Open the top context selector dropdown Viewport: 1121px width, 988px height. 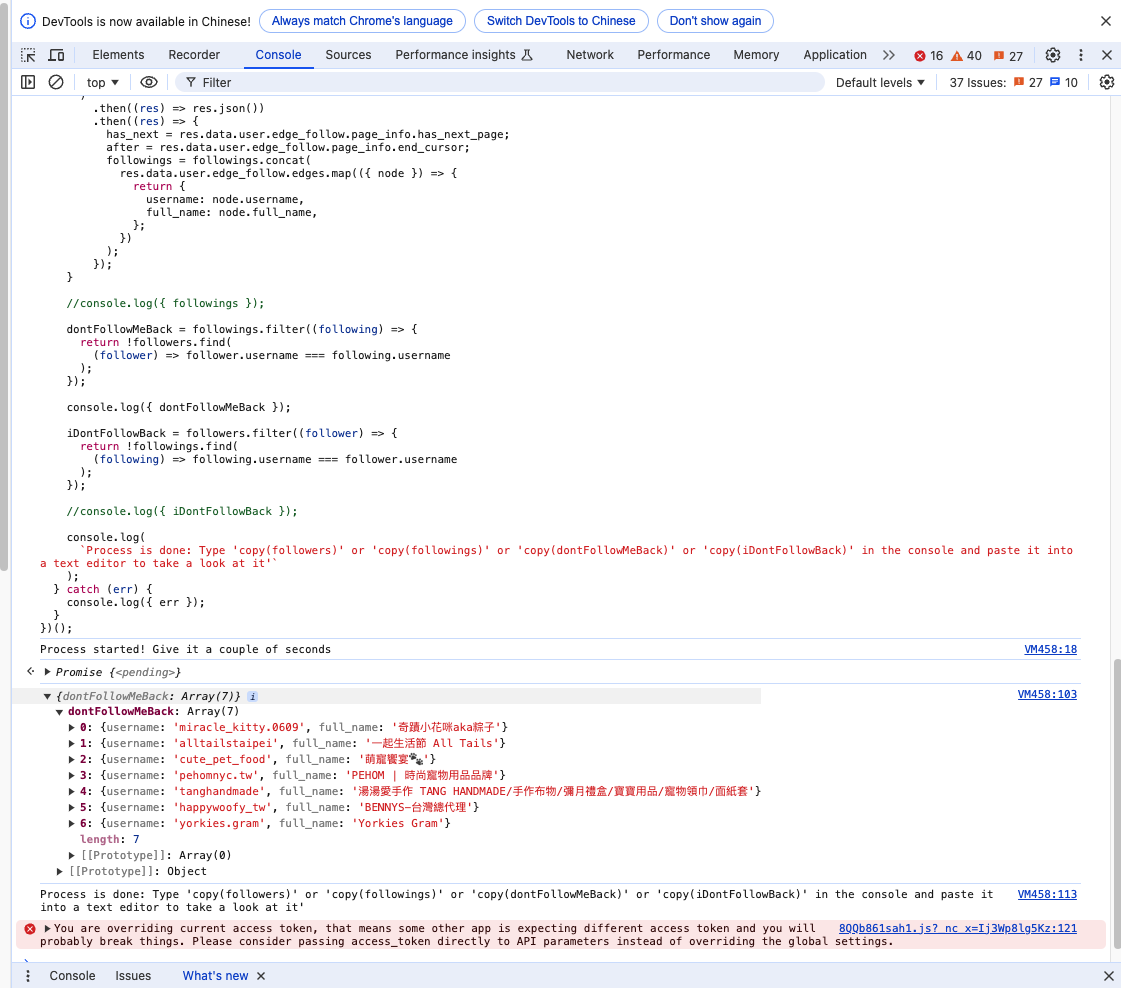click(102, 82)
